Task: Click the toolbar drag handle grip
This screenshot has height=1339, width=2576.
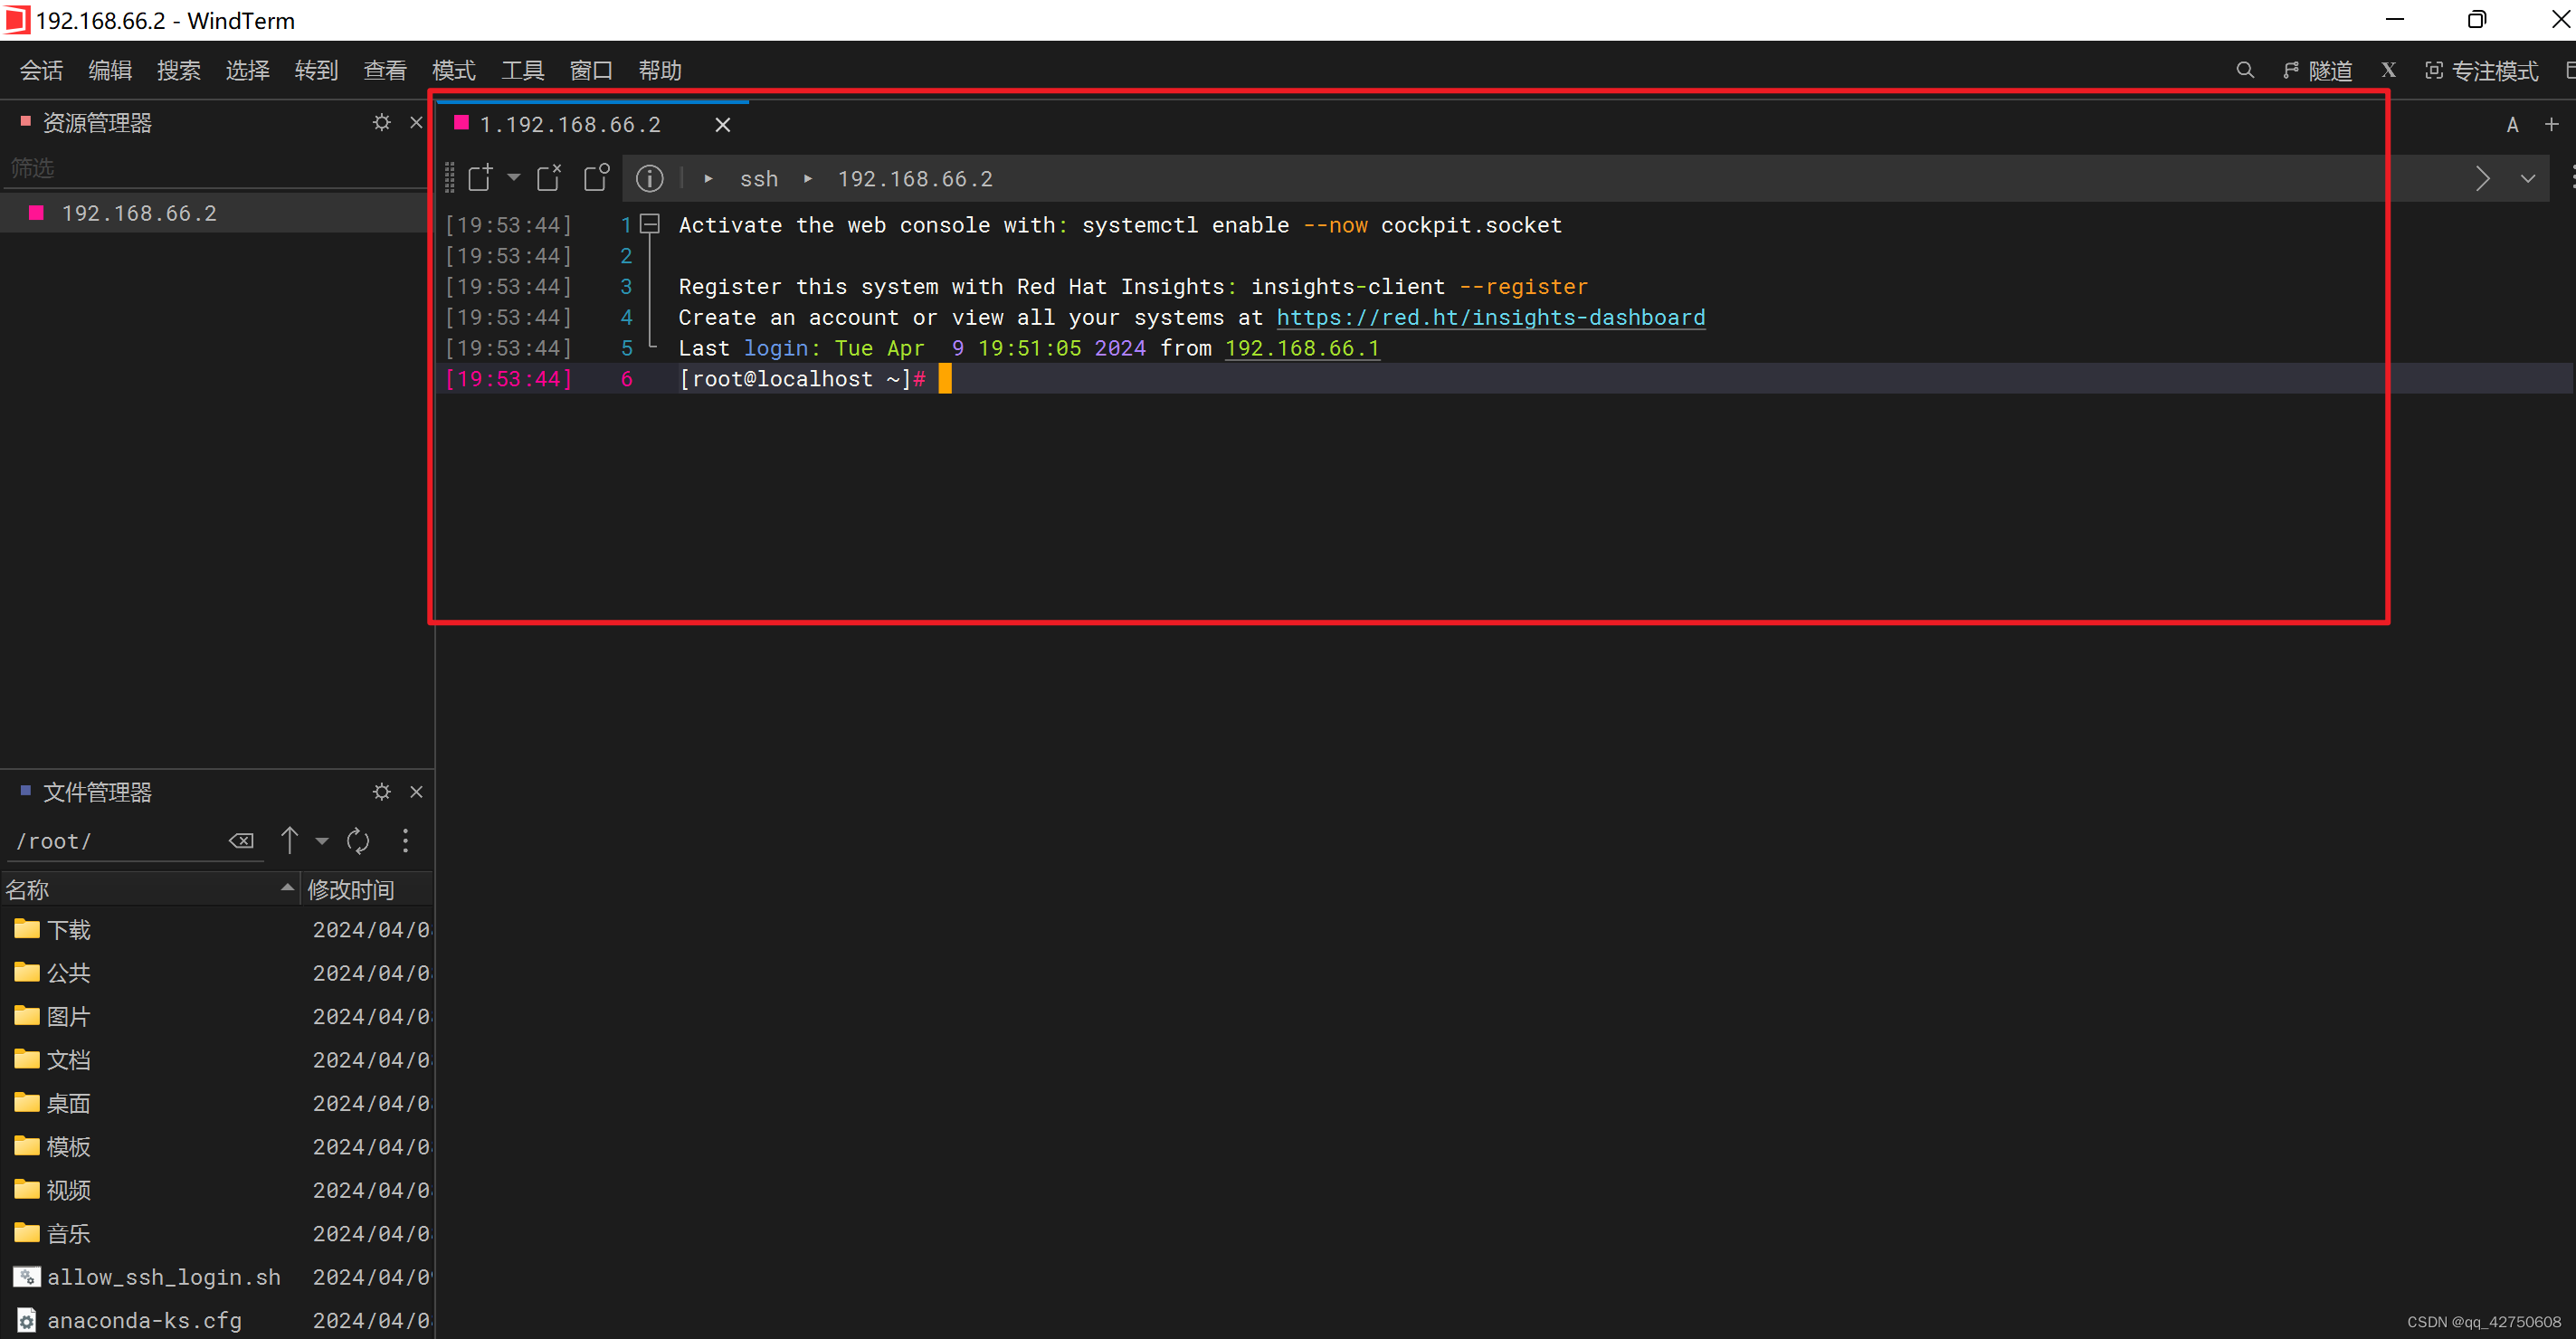Action: (449, 178)
